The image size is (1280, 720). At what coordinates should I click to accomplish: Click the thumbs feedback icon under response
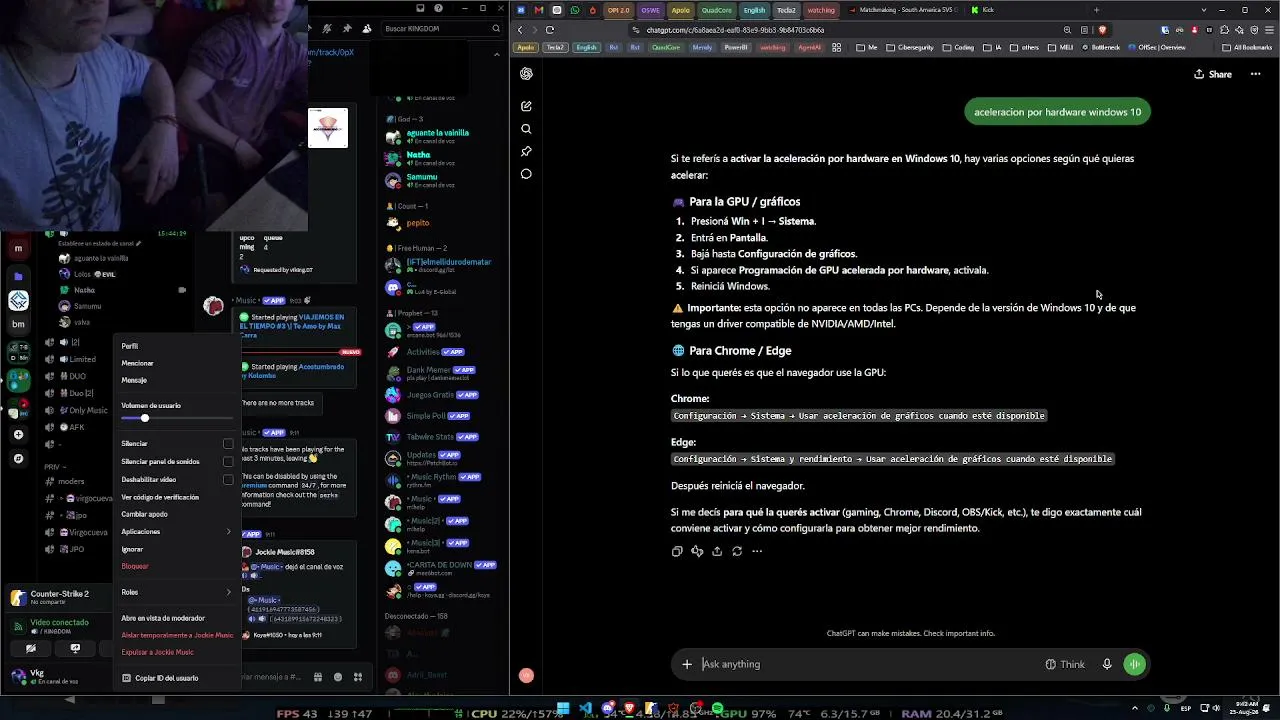click(x=697, y=551)
